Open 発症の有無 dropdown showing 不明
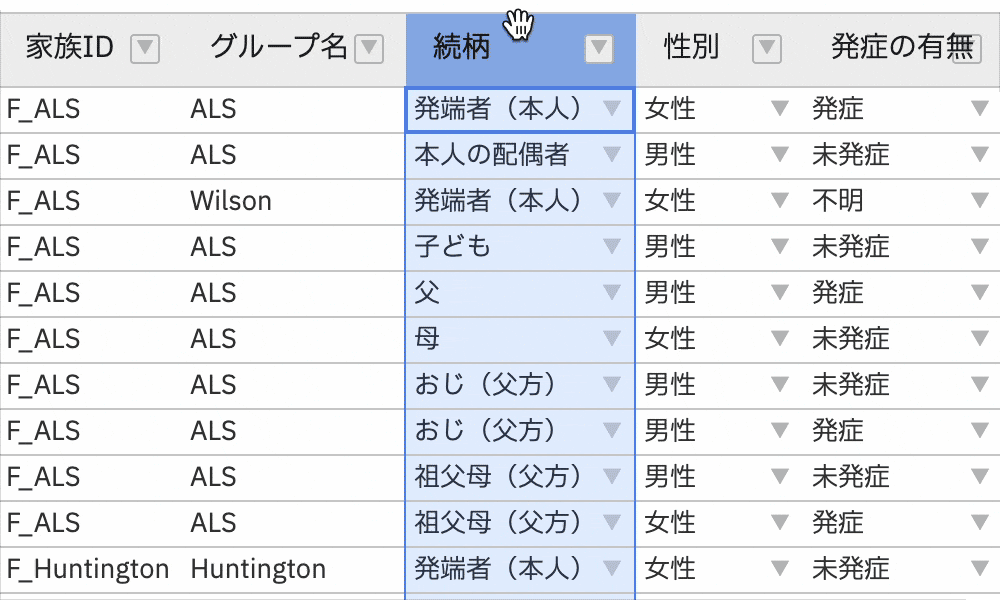 tap(979, 201)
